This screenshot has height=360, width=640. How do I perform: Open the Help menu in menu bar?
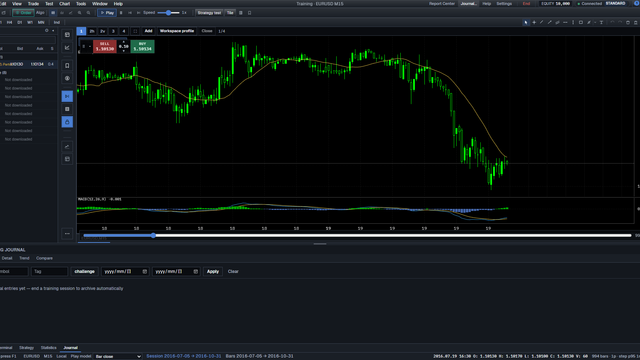point(118,4)
